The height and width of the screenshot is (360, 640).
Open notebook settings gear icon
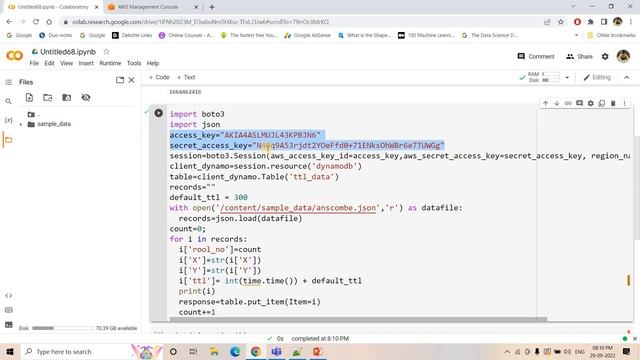click(x=605, y=56)
